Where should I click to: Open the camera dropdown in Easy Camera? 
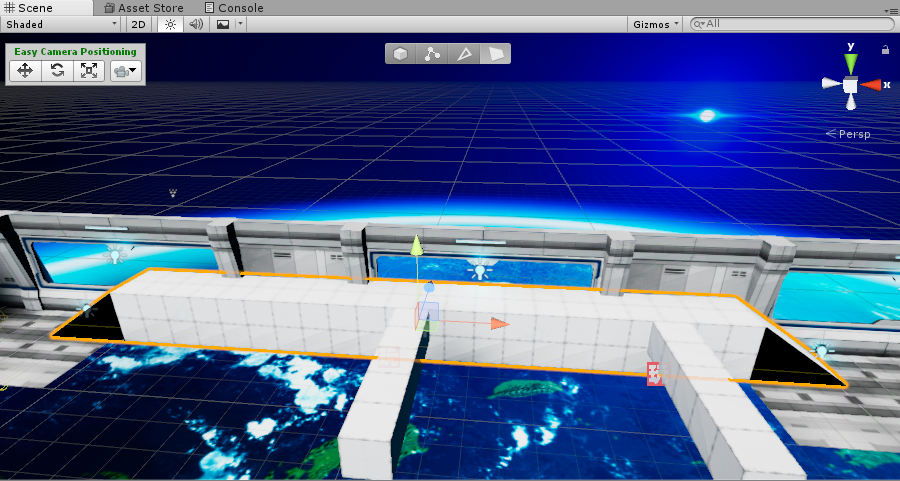tap(126, 71)
